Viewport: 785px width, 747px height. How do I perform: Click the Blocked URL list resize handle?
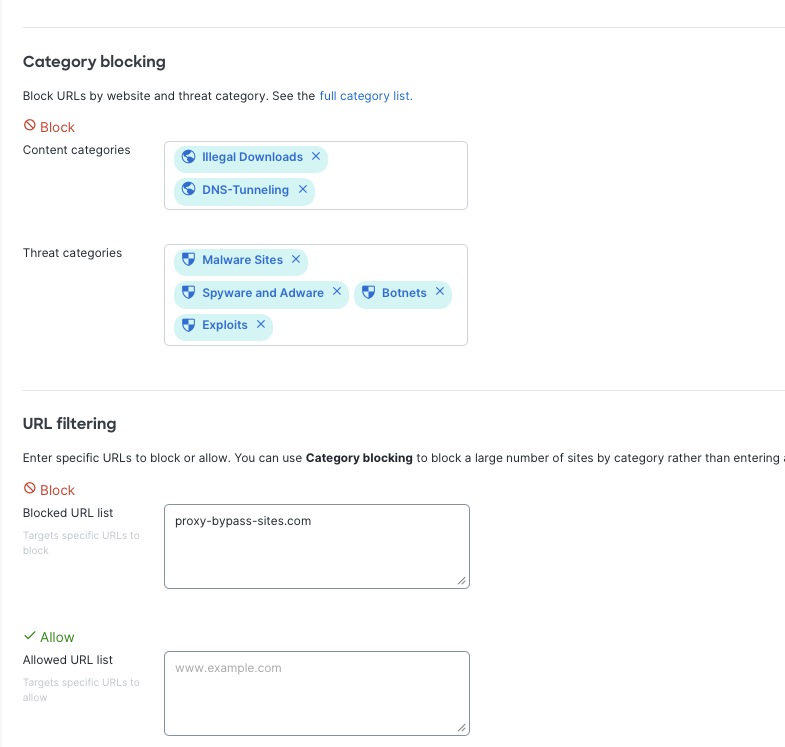tap(462, 581)
